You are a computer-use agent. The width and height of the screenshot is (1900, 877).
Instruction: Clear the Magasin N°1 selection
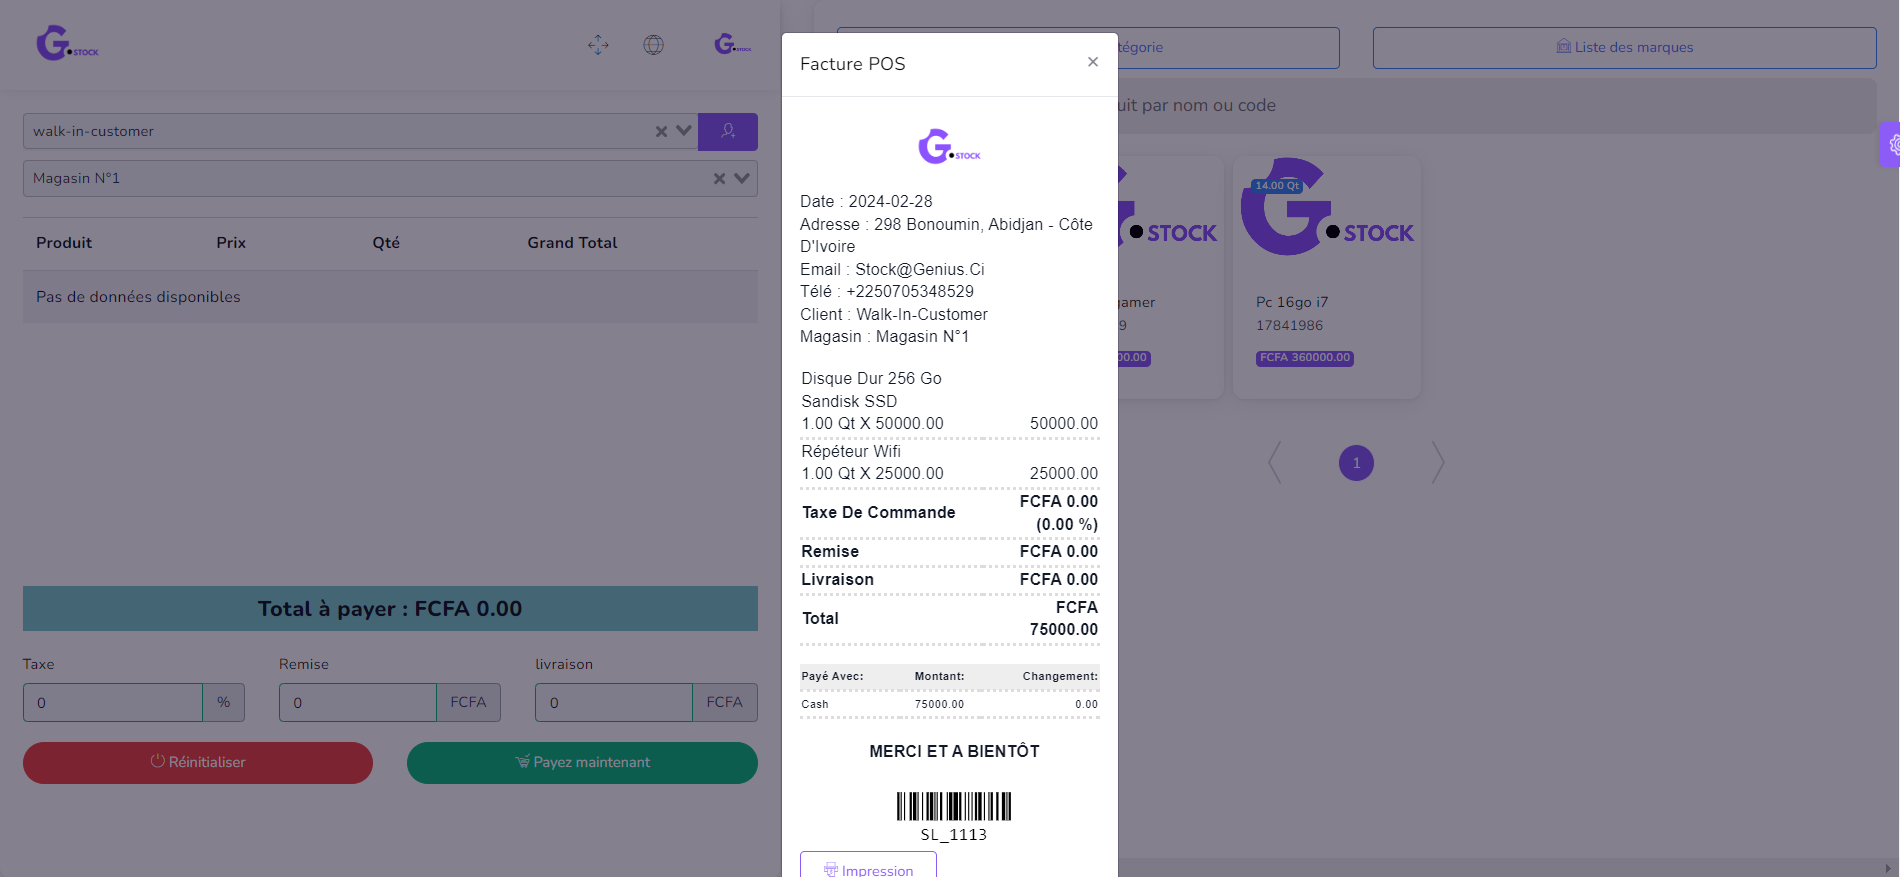pyautogui.click(x=719, y=178)
